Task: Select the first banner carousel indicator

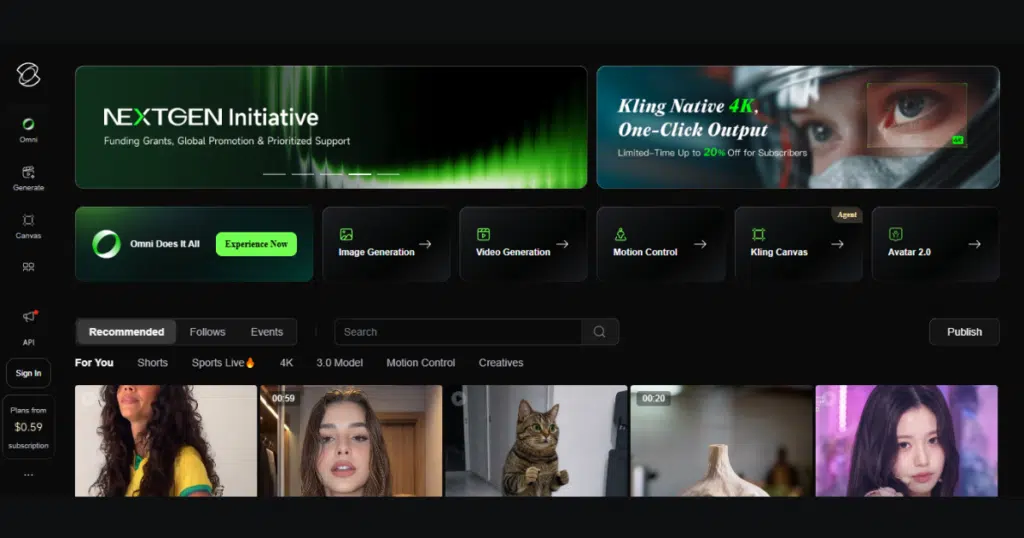Action: pyautogui.click(x=274, y=174)
